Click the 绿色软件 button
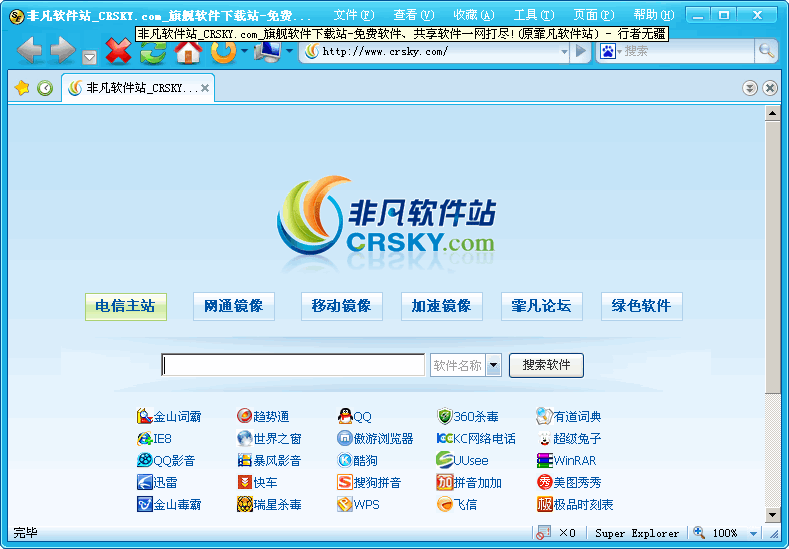 coord(642,306)
